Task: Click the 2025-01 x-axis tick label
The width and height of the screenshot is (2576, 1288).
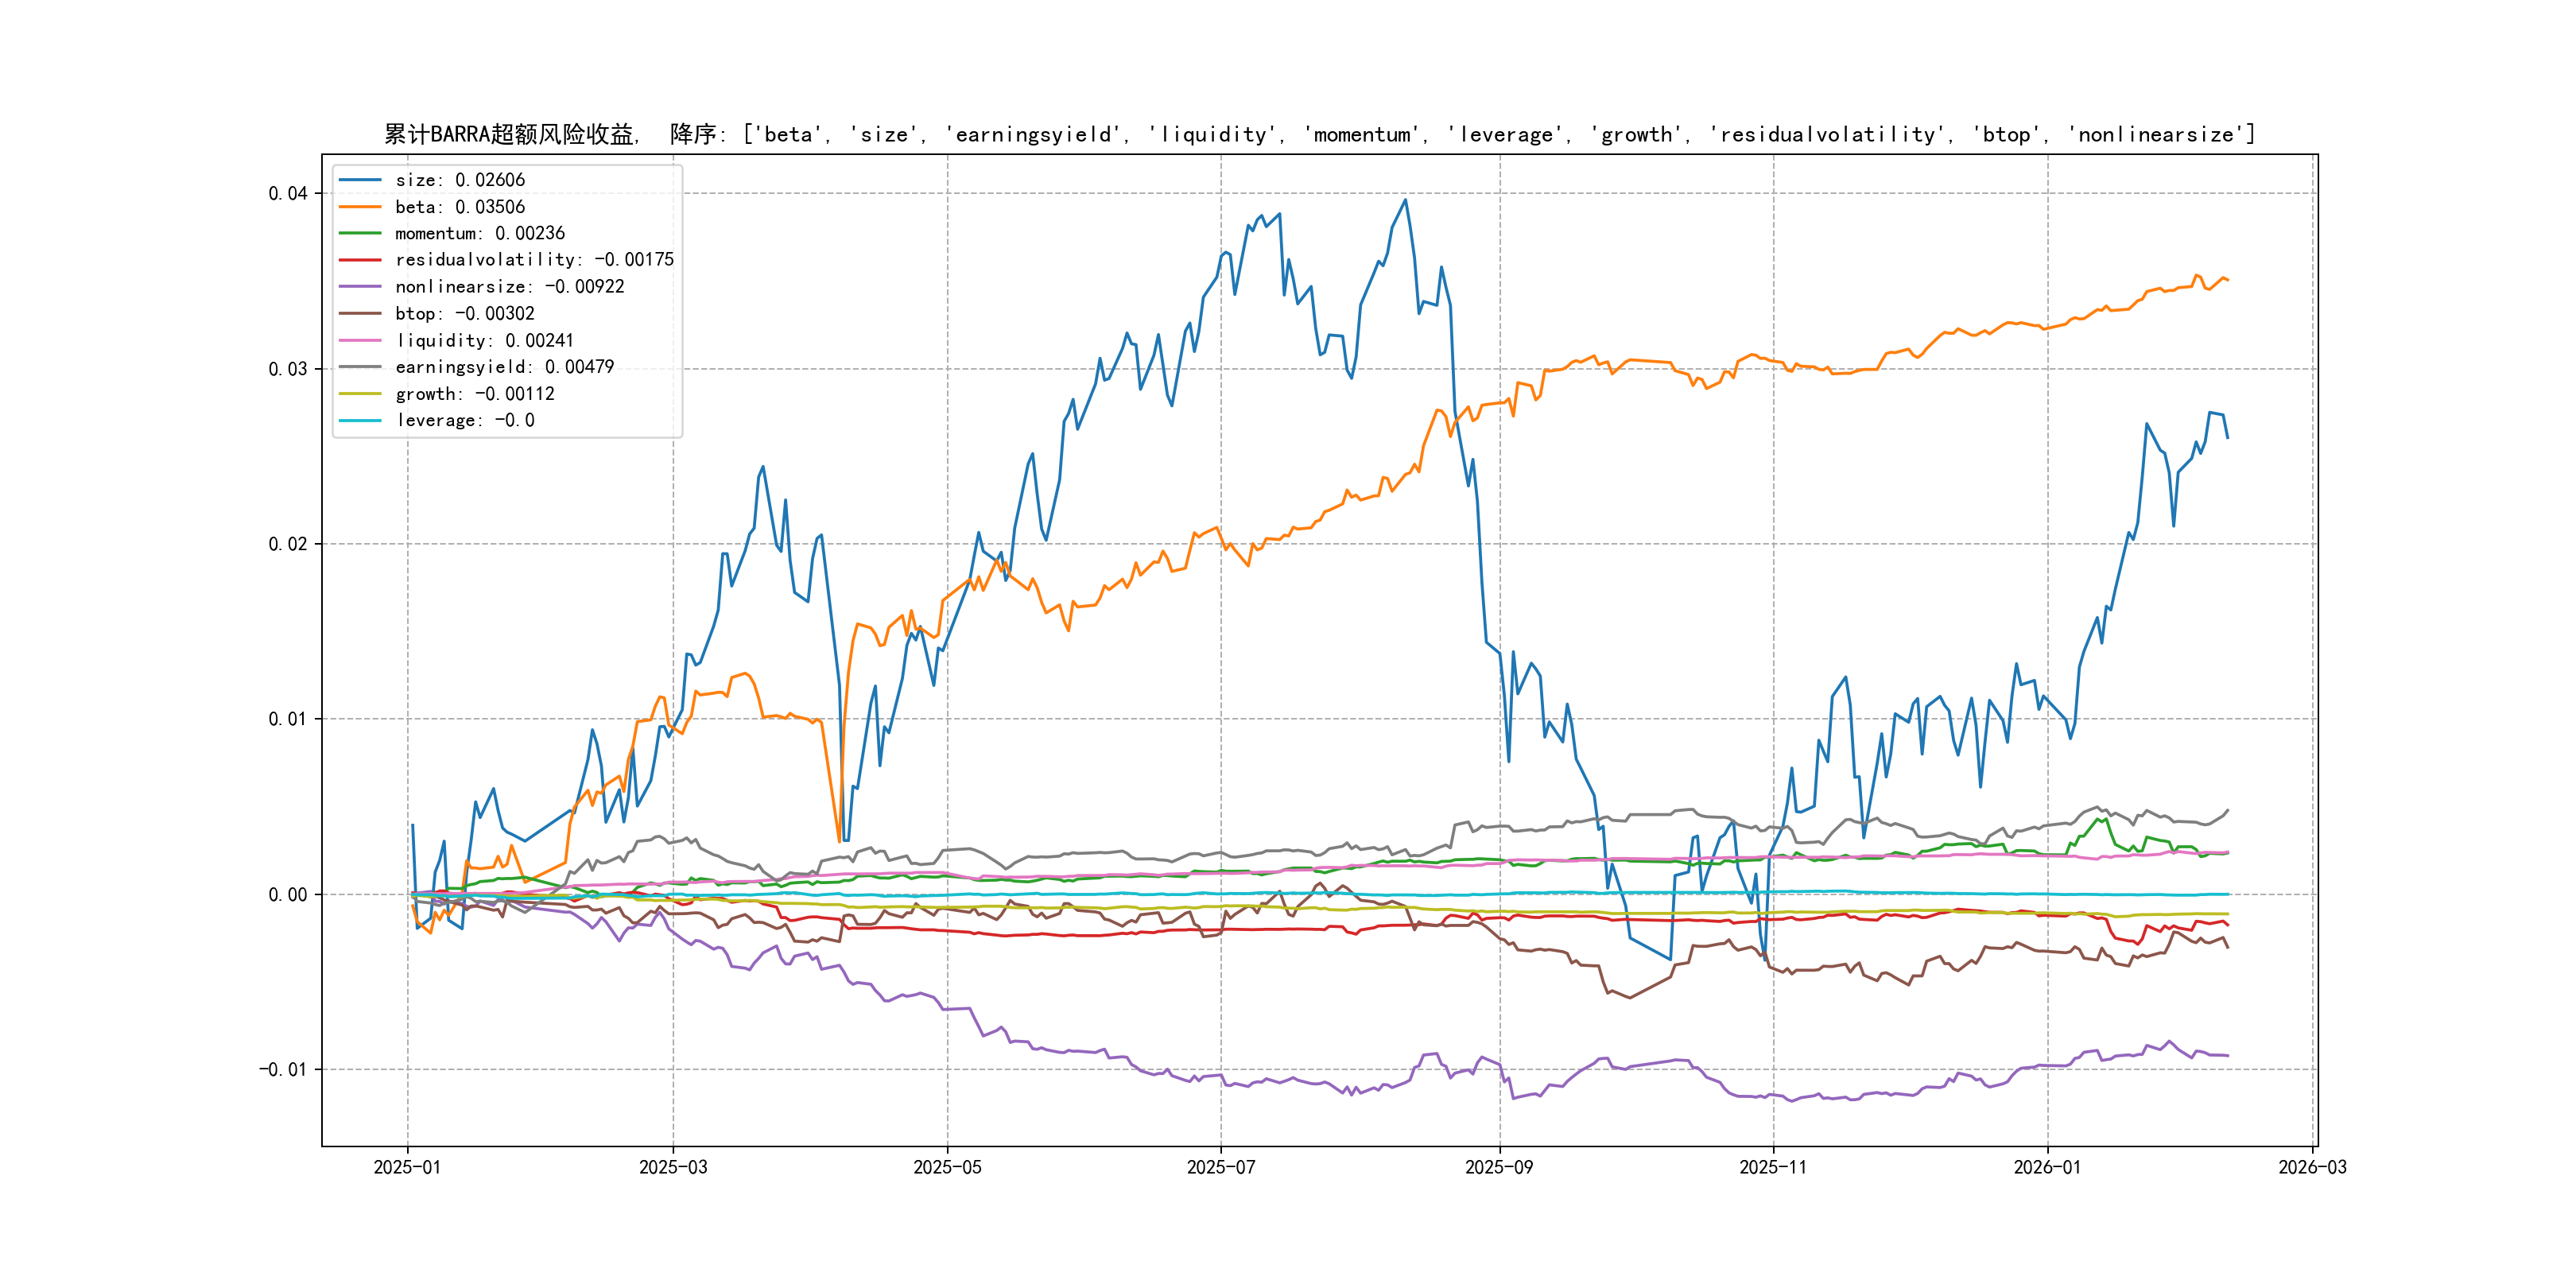Action: [x=407, y=1167]
